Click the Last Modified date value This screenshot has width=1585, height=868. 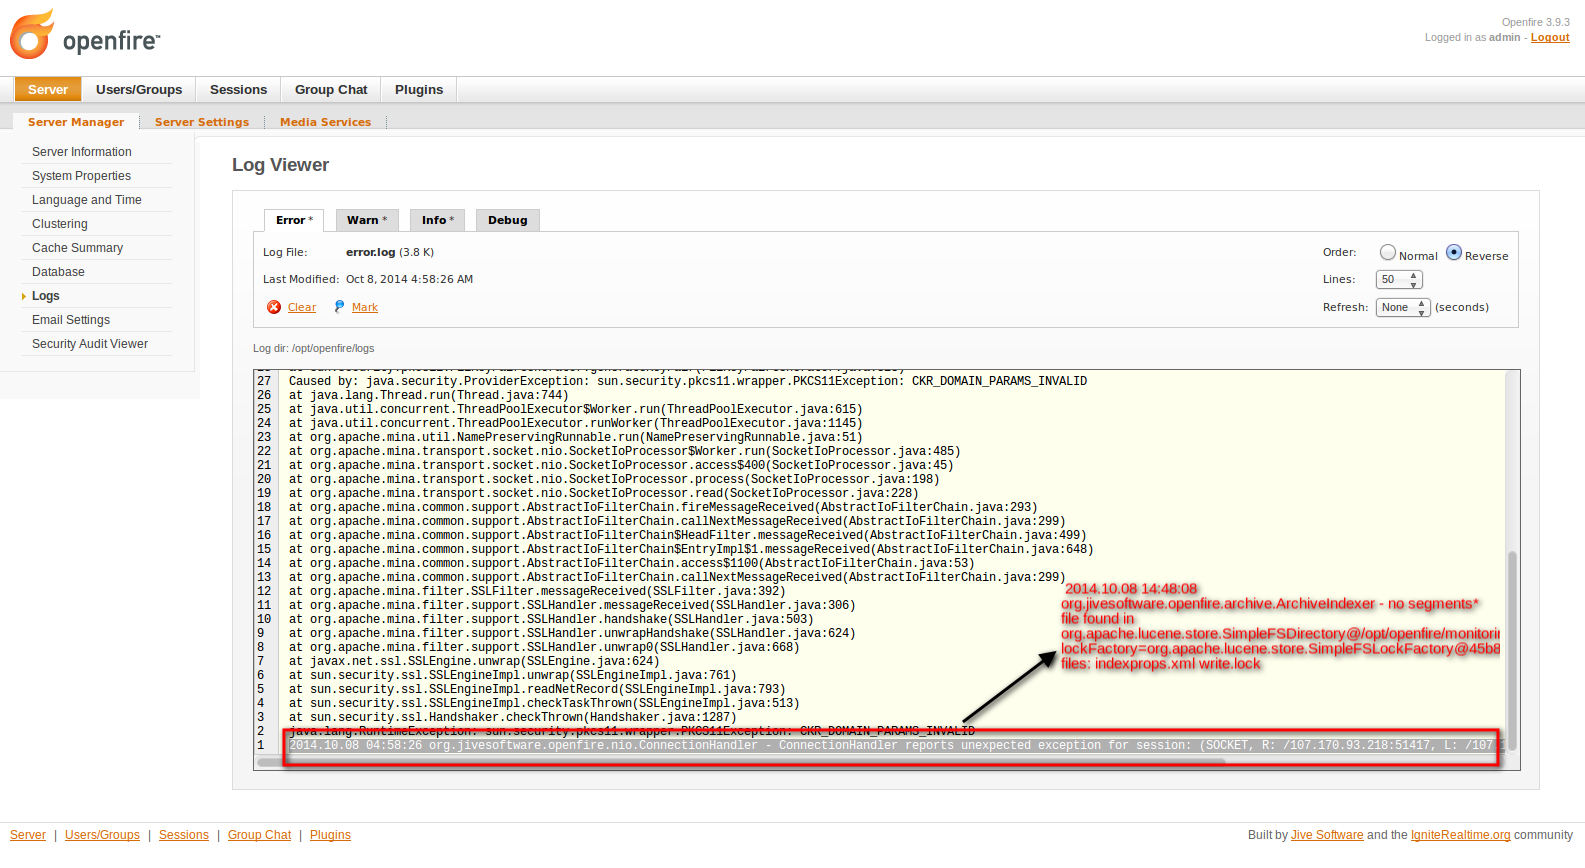tap(409, 280)
